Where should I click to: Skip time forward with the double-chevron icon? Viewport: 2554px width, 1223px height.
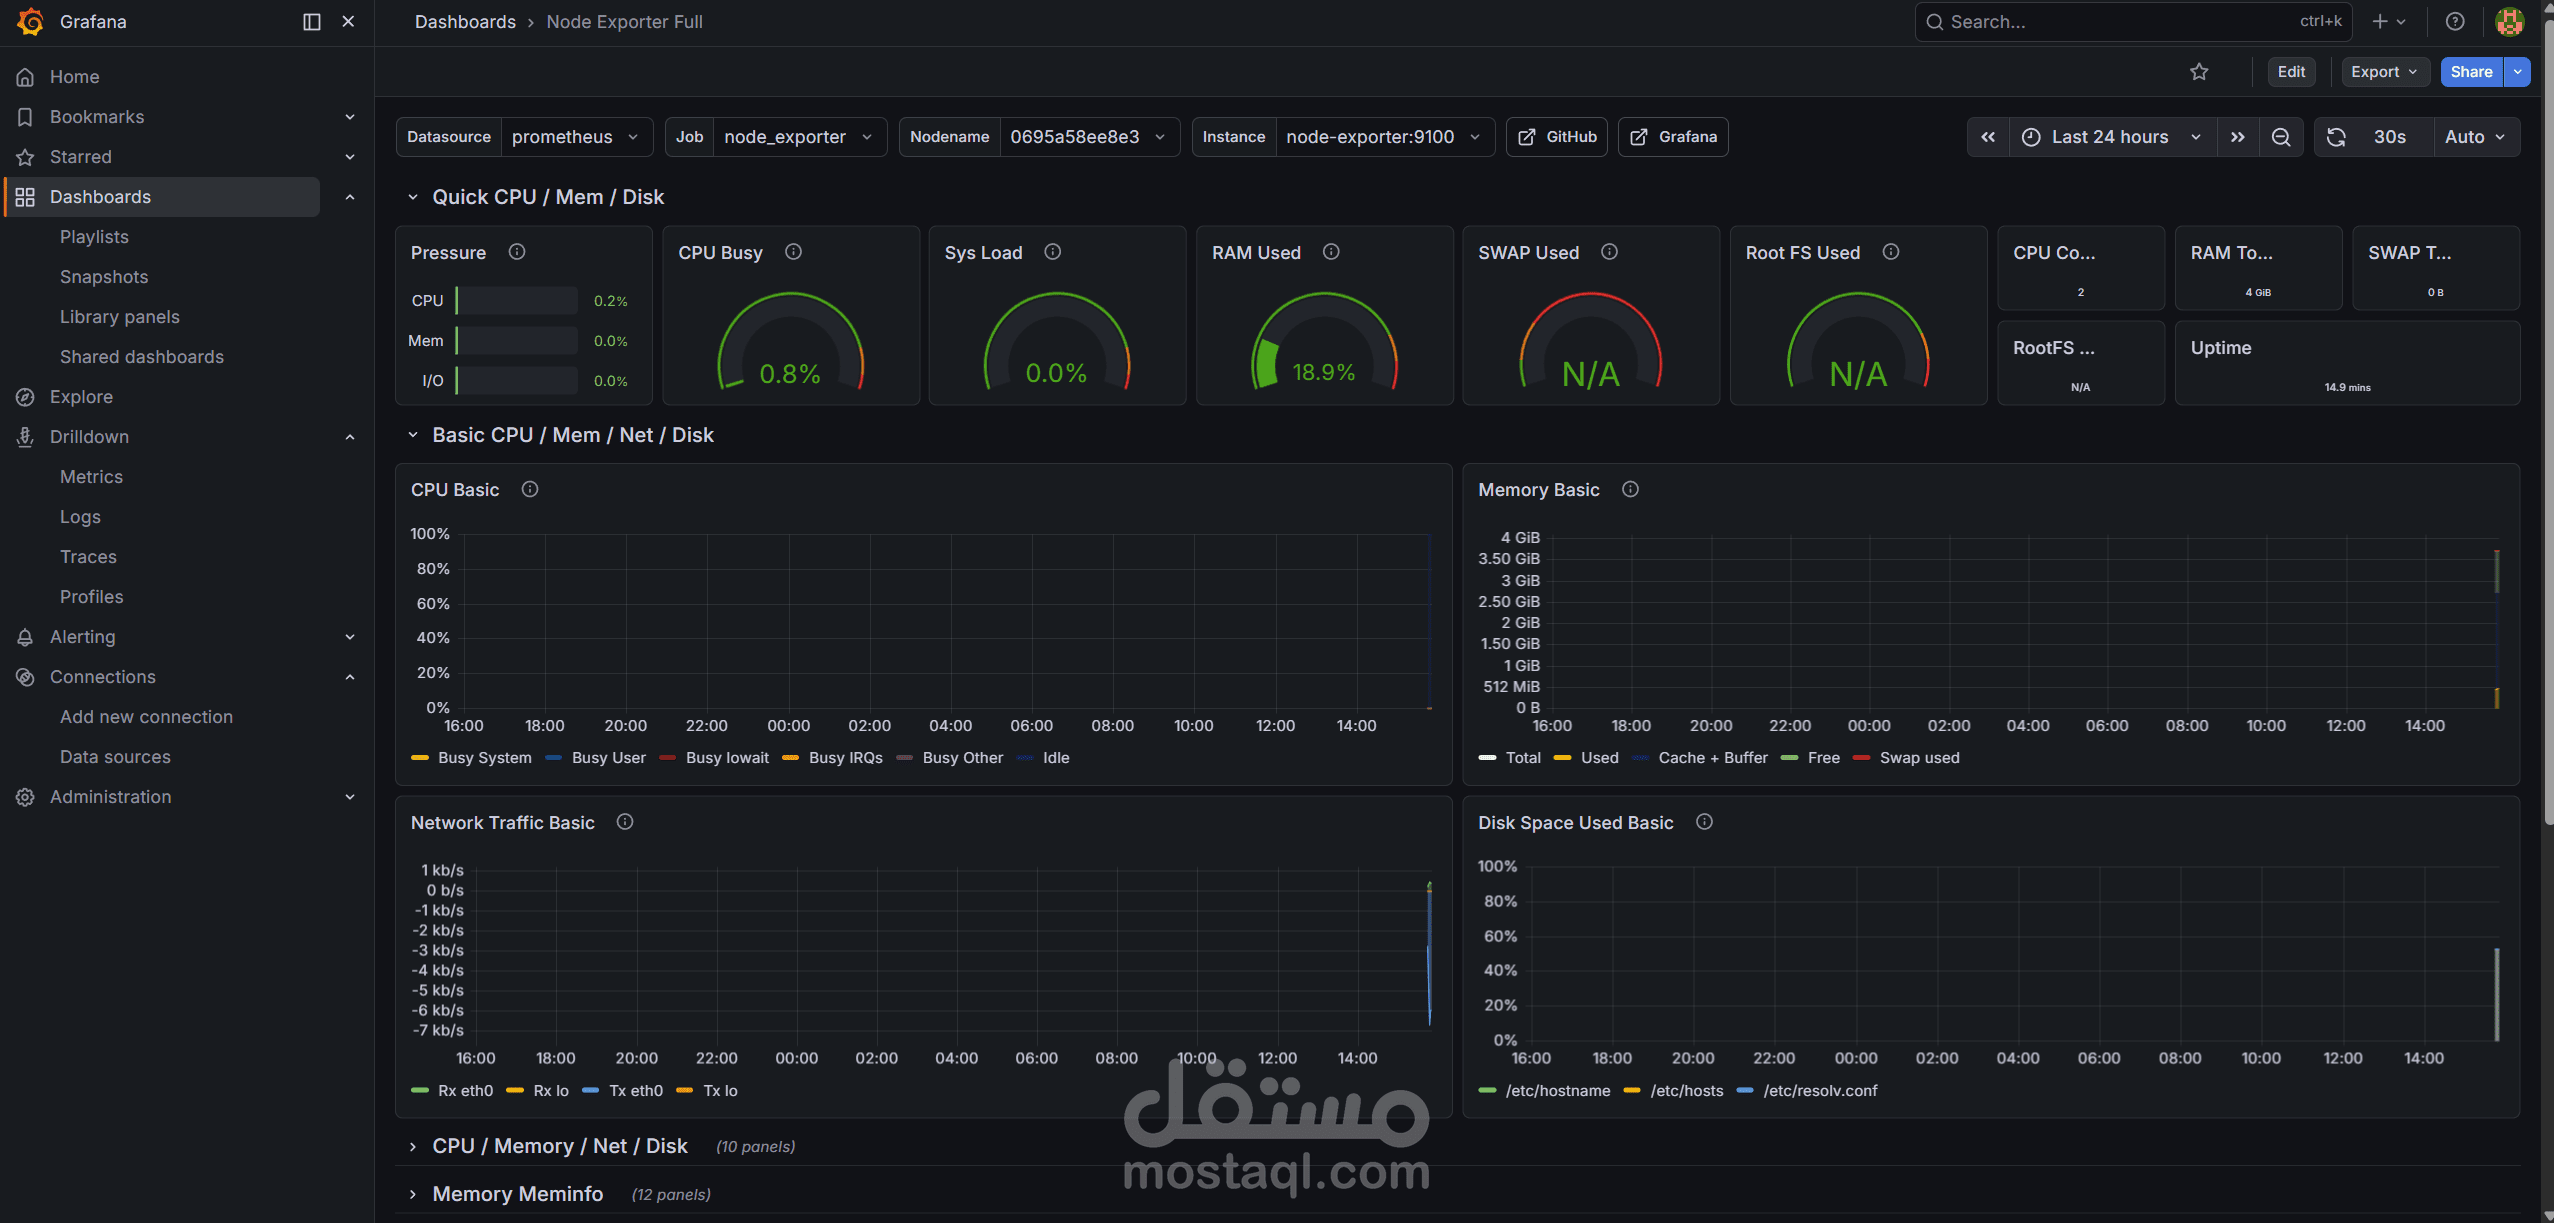(2238, 136)
